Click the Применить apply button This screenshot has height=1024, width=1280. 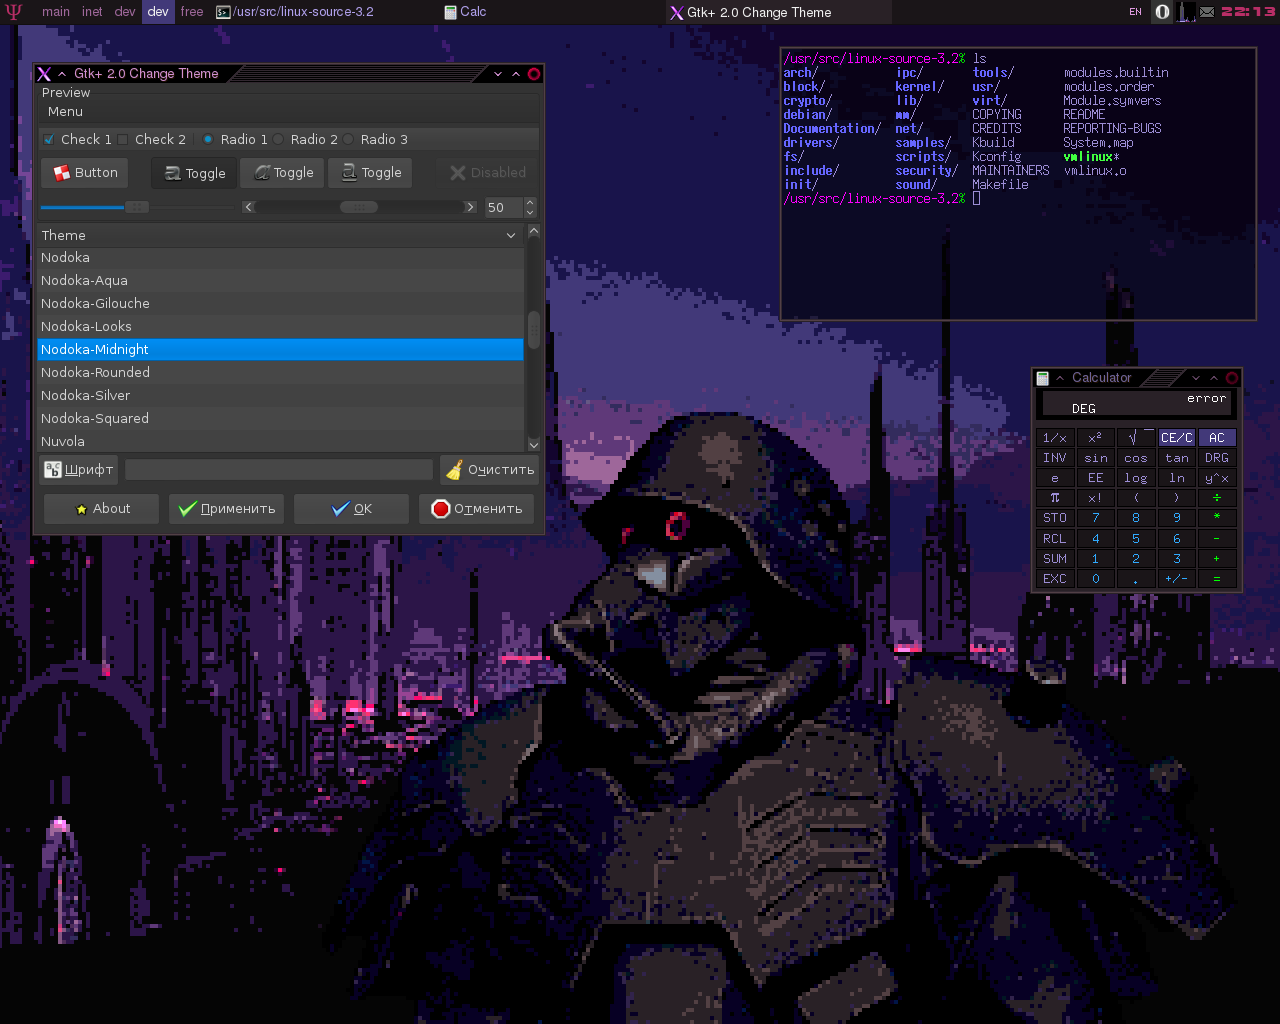pyautogui.click(x=226, y=509)
